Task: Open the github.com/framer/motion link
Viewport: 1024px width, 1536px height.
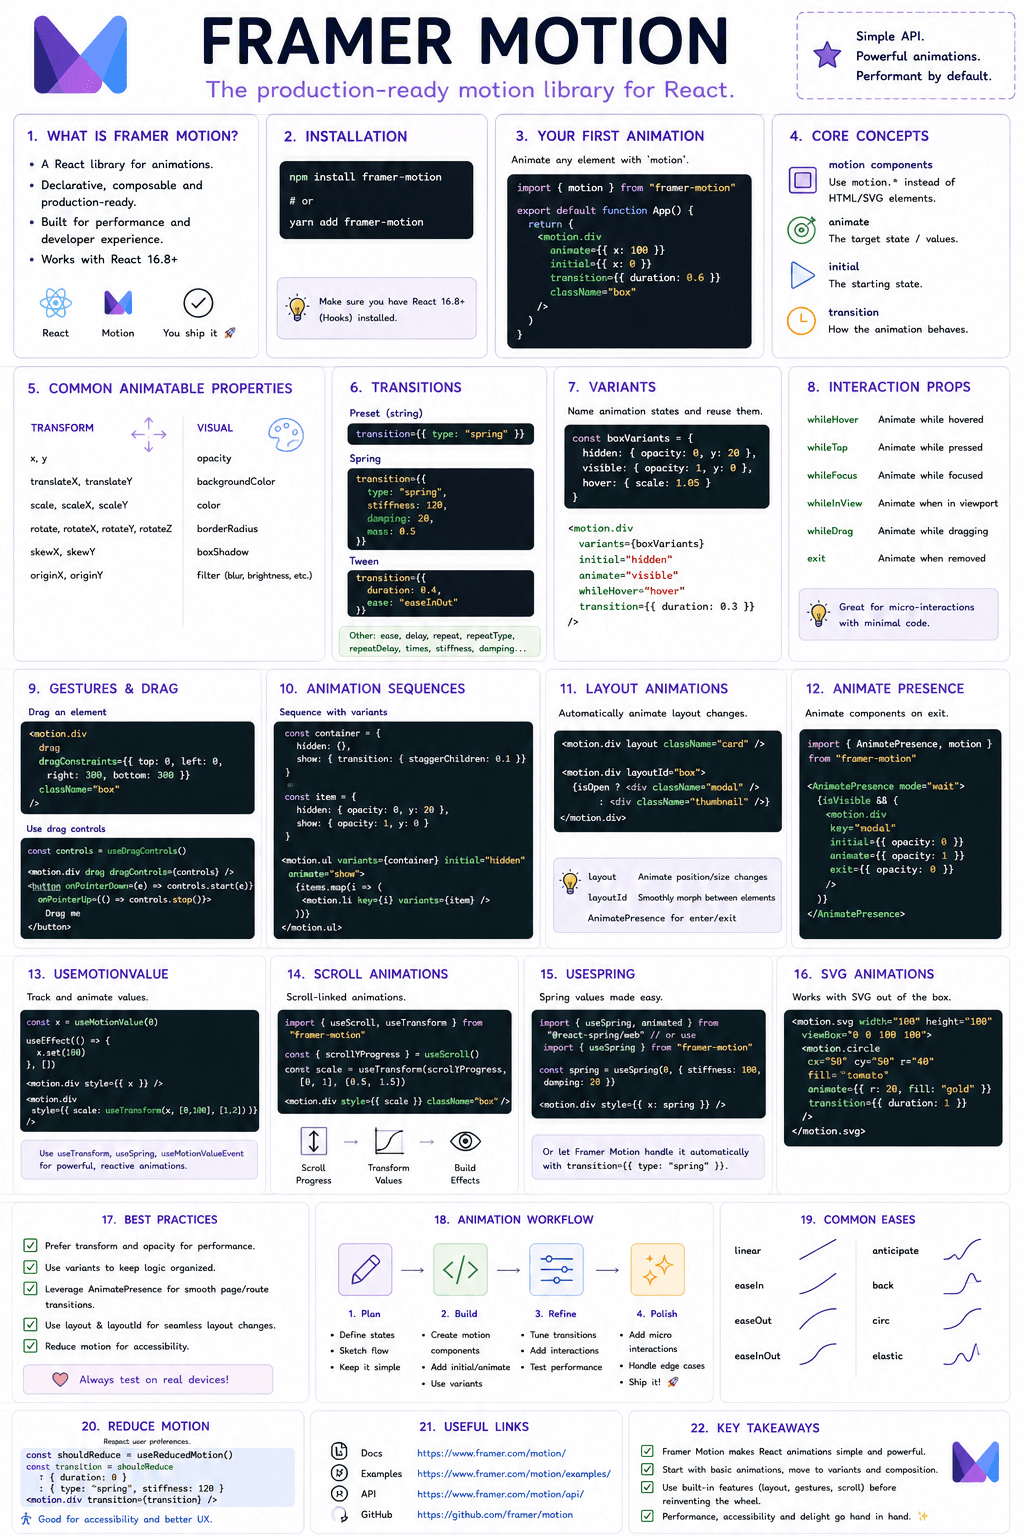Action: tap(495, 1515)
